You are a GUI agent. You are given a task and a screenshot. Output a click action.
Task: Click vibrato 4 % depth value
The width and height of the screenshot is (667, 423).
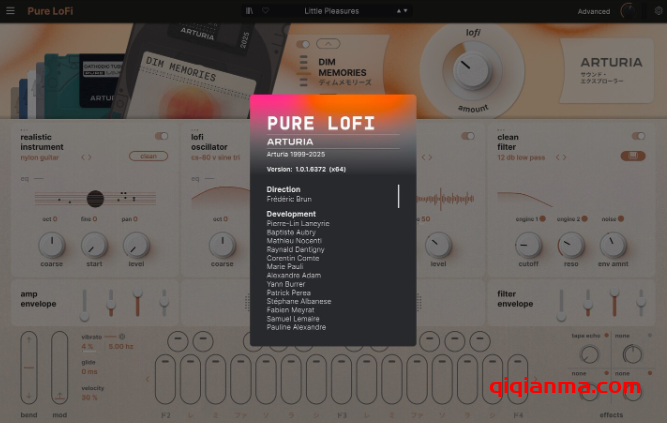coord(87,346)
